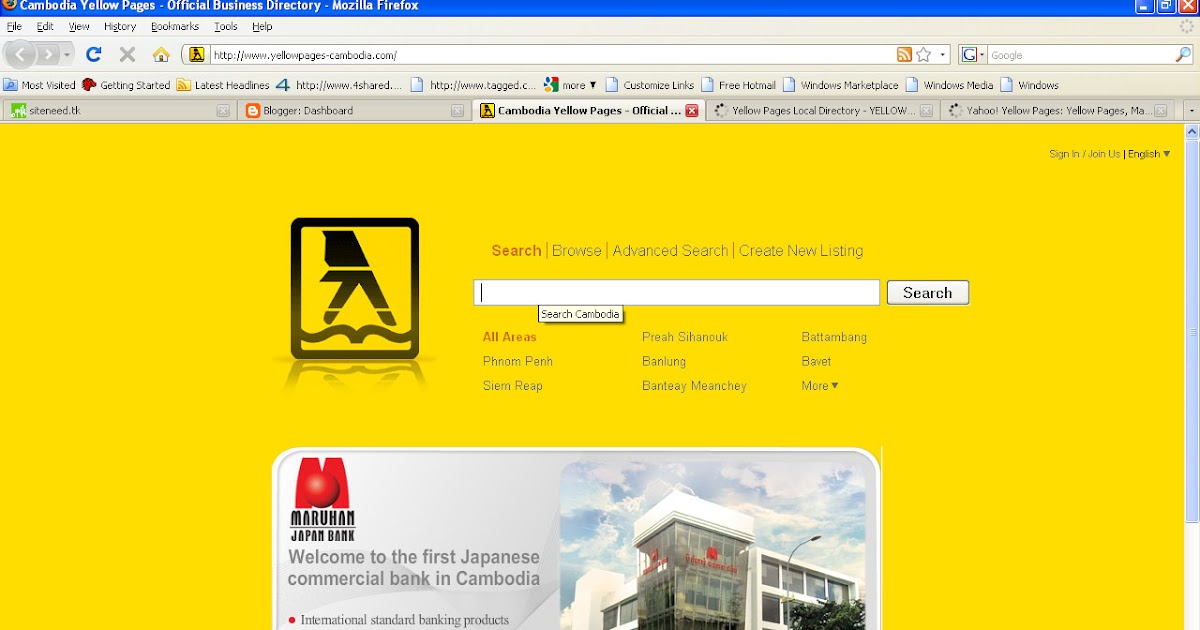Screen dimensions: 1200x630
Task: Open the Windows Media bookmark
Action: pyautogui.click(x=950, y=85)
